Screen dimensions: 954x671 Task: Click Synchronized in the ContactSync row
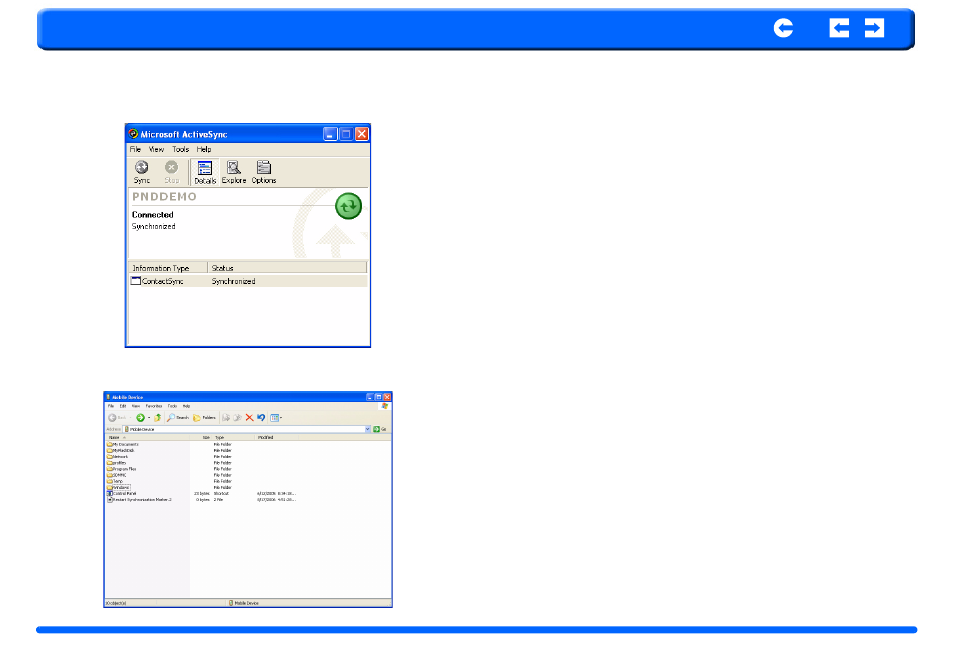coord(234,281)
